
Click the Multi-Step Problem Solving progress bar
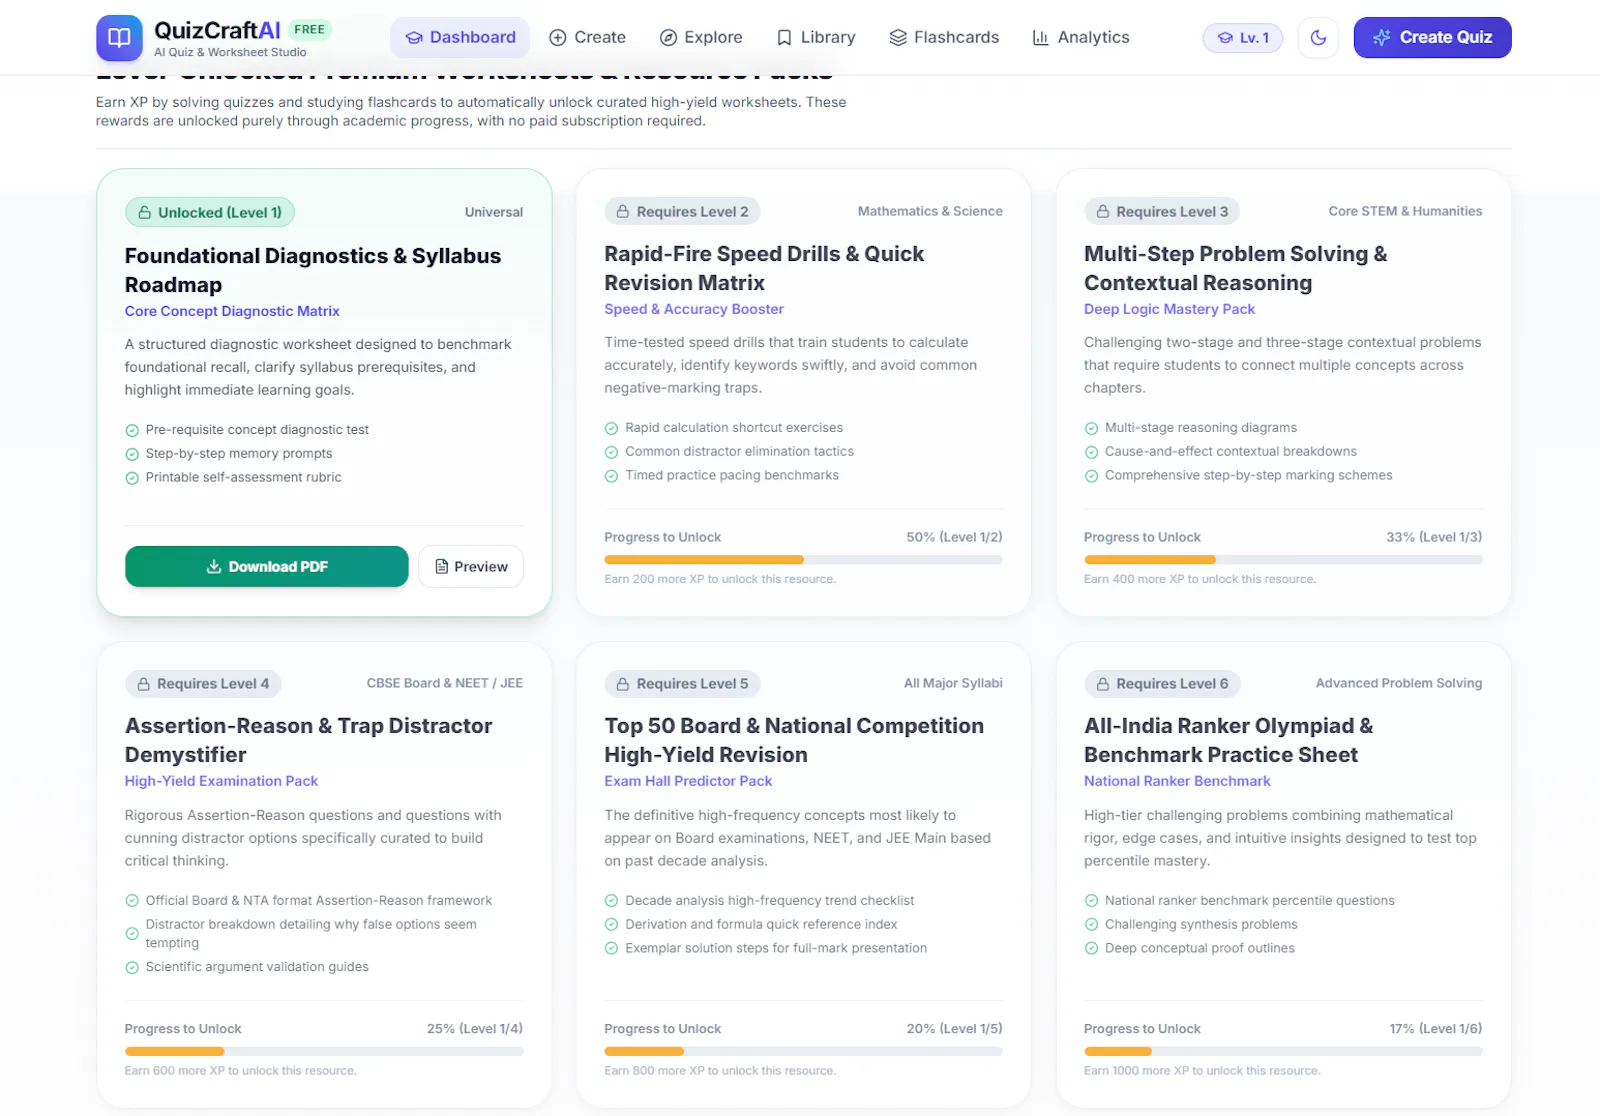click(x=1283, y=560)
